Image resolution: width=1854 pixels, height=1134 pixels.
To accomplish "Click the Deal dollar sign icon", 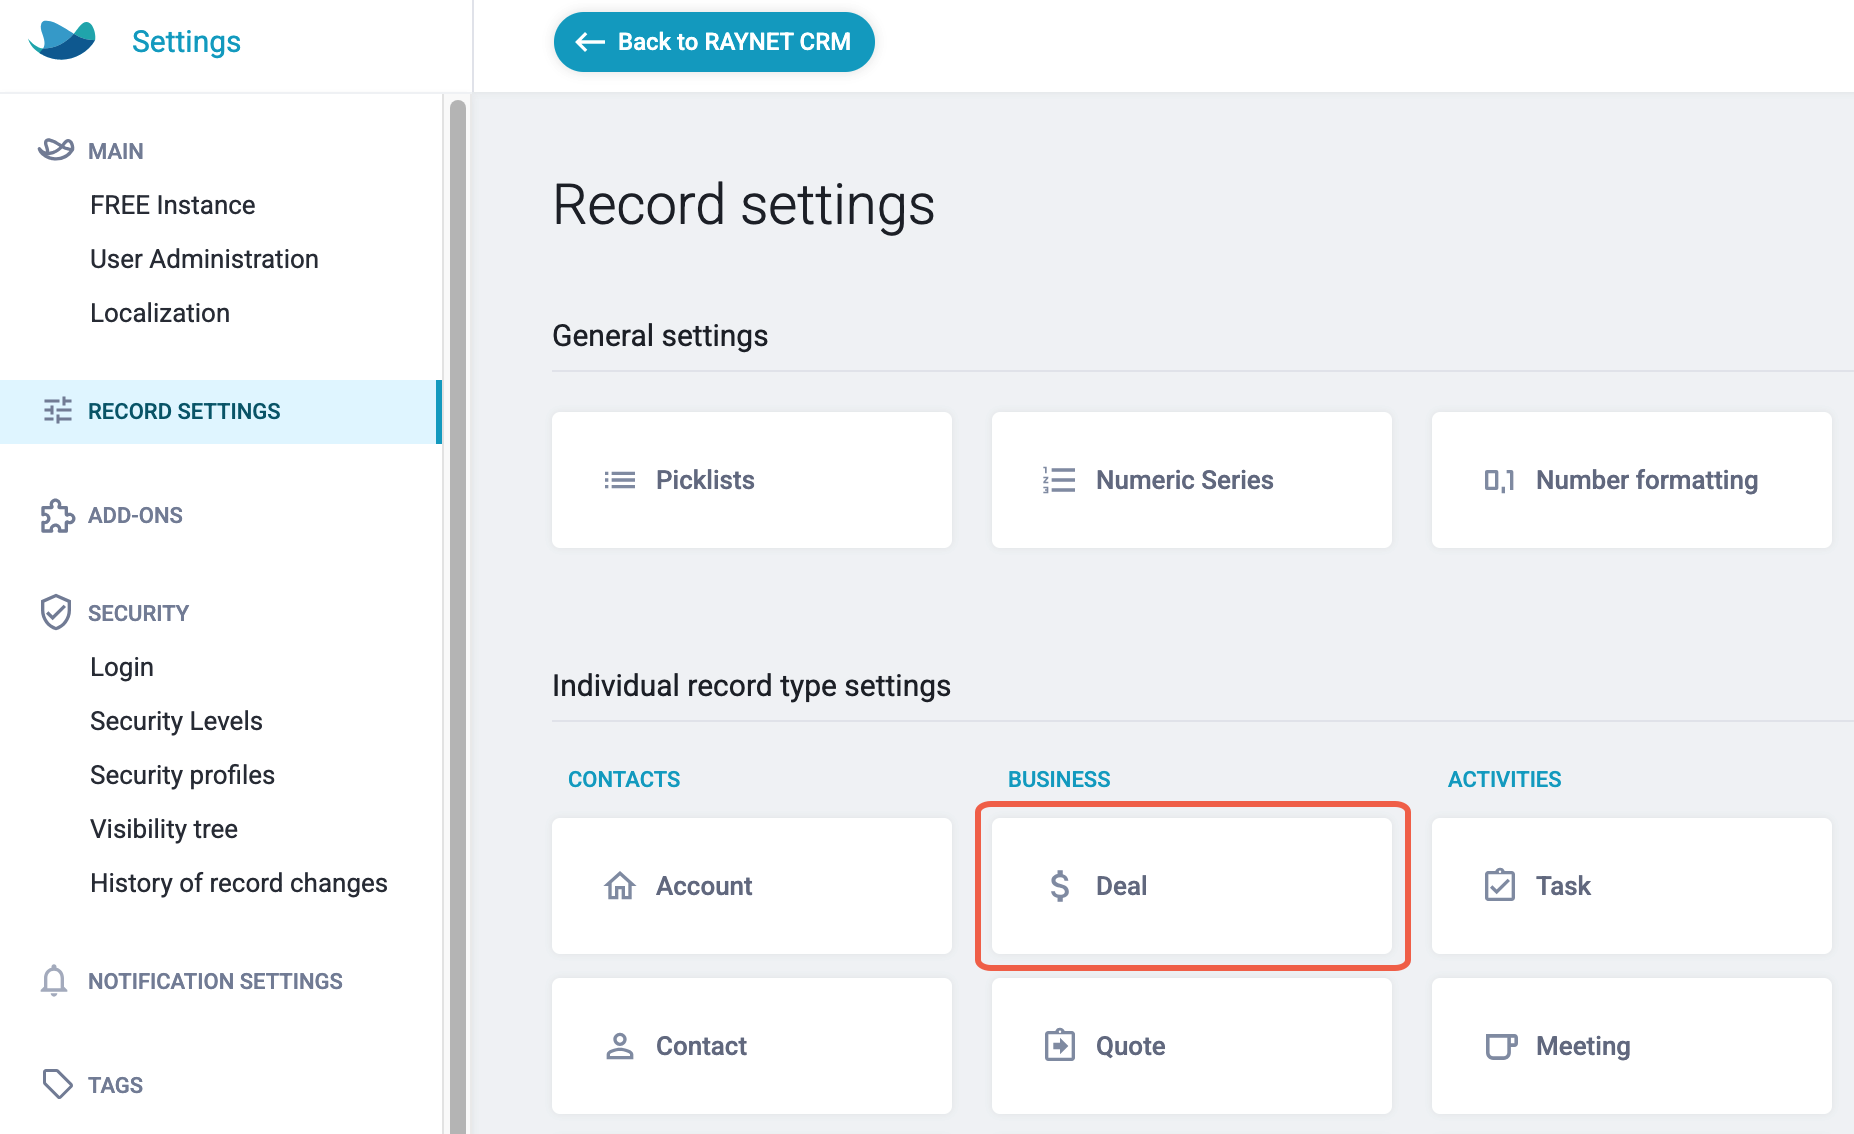I will point(1060,886).
